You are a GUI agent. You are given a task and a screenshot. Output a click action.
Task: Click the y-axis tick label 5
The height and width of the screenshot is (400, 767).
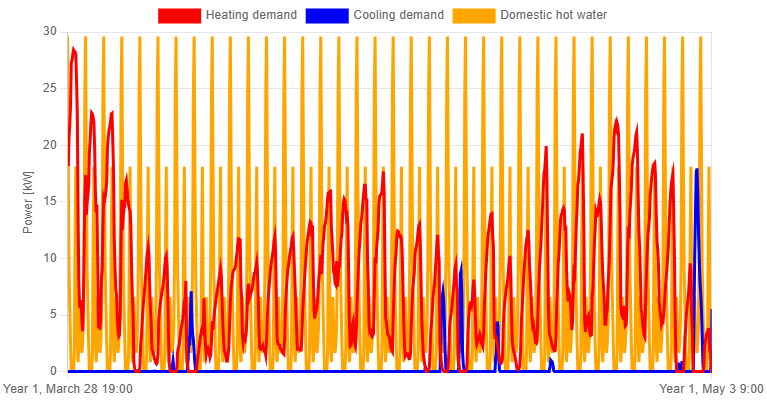pyautogui.click(x=59, y=315)
